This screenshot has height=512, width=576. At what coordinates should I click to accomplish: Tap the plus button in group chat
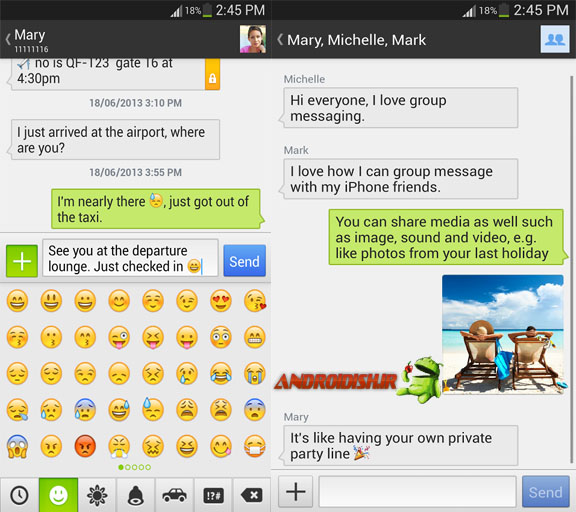pos(296,491)
